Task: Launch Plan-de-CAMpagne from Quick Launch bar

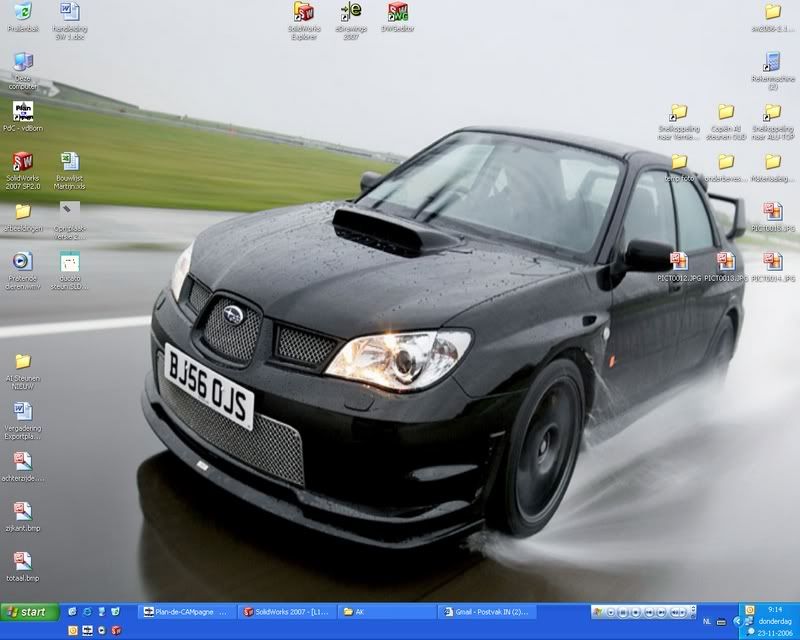Action: 87,631
